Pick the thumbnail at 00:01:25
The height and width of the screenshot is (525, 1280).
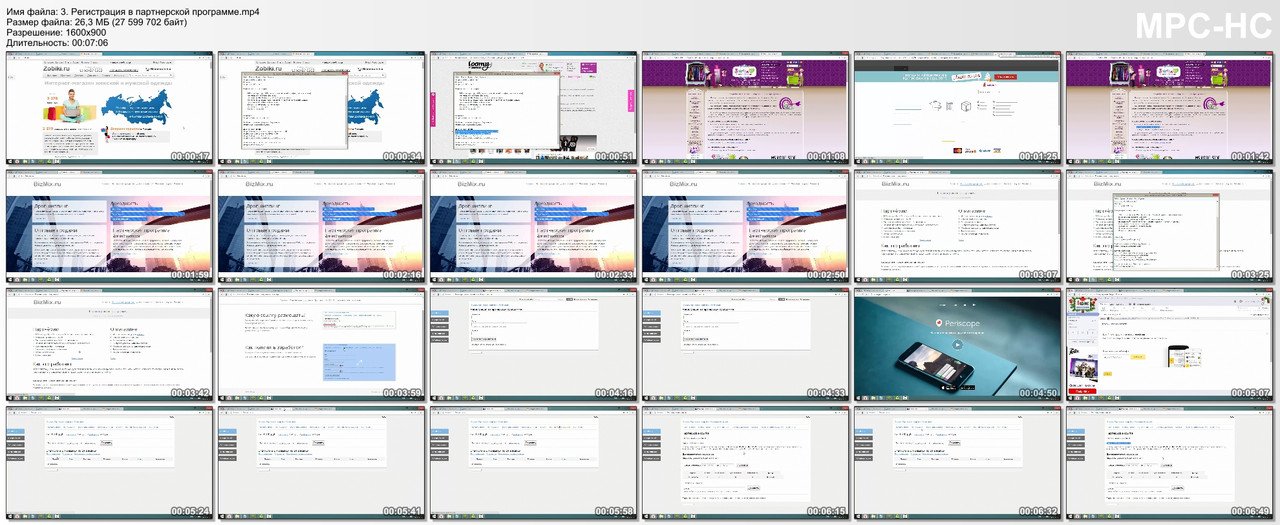(x=957, y=107)
